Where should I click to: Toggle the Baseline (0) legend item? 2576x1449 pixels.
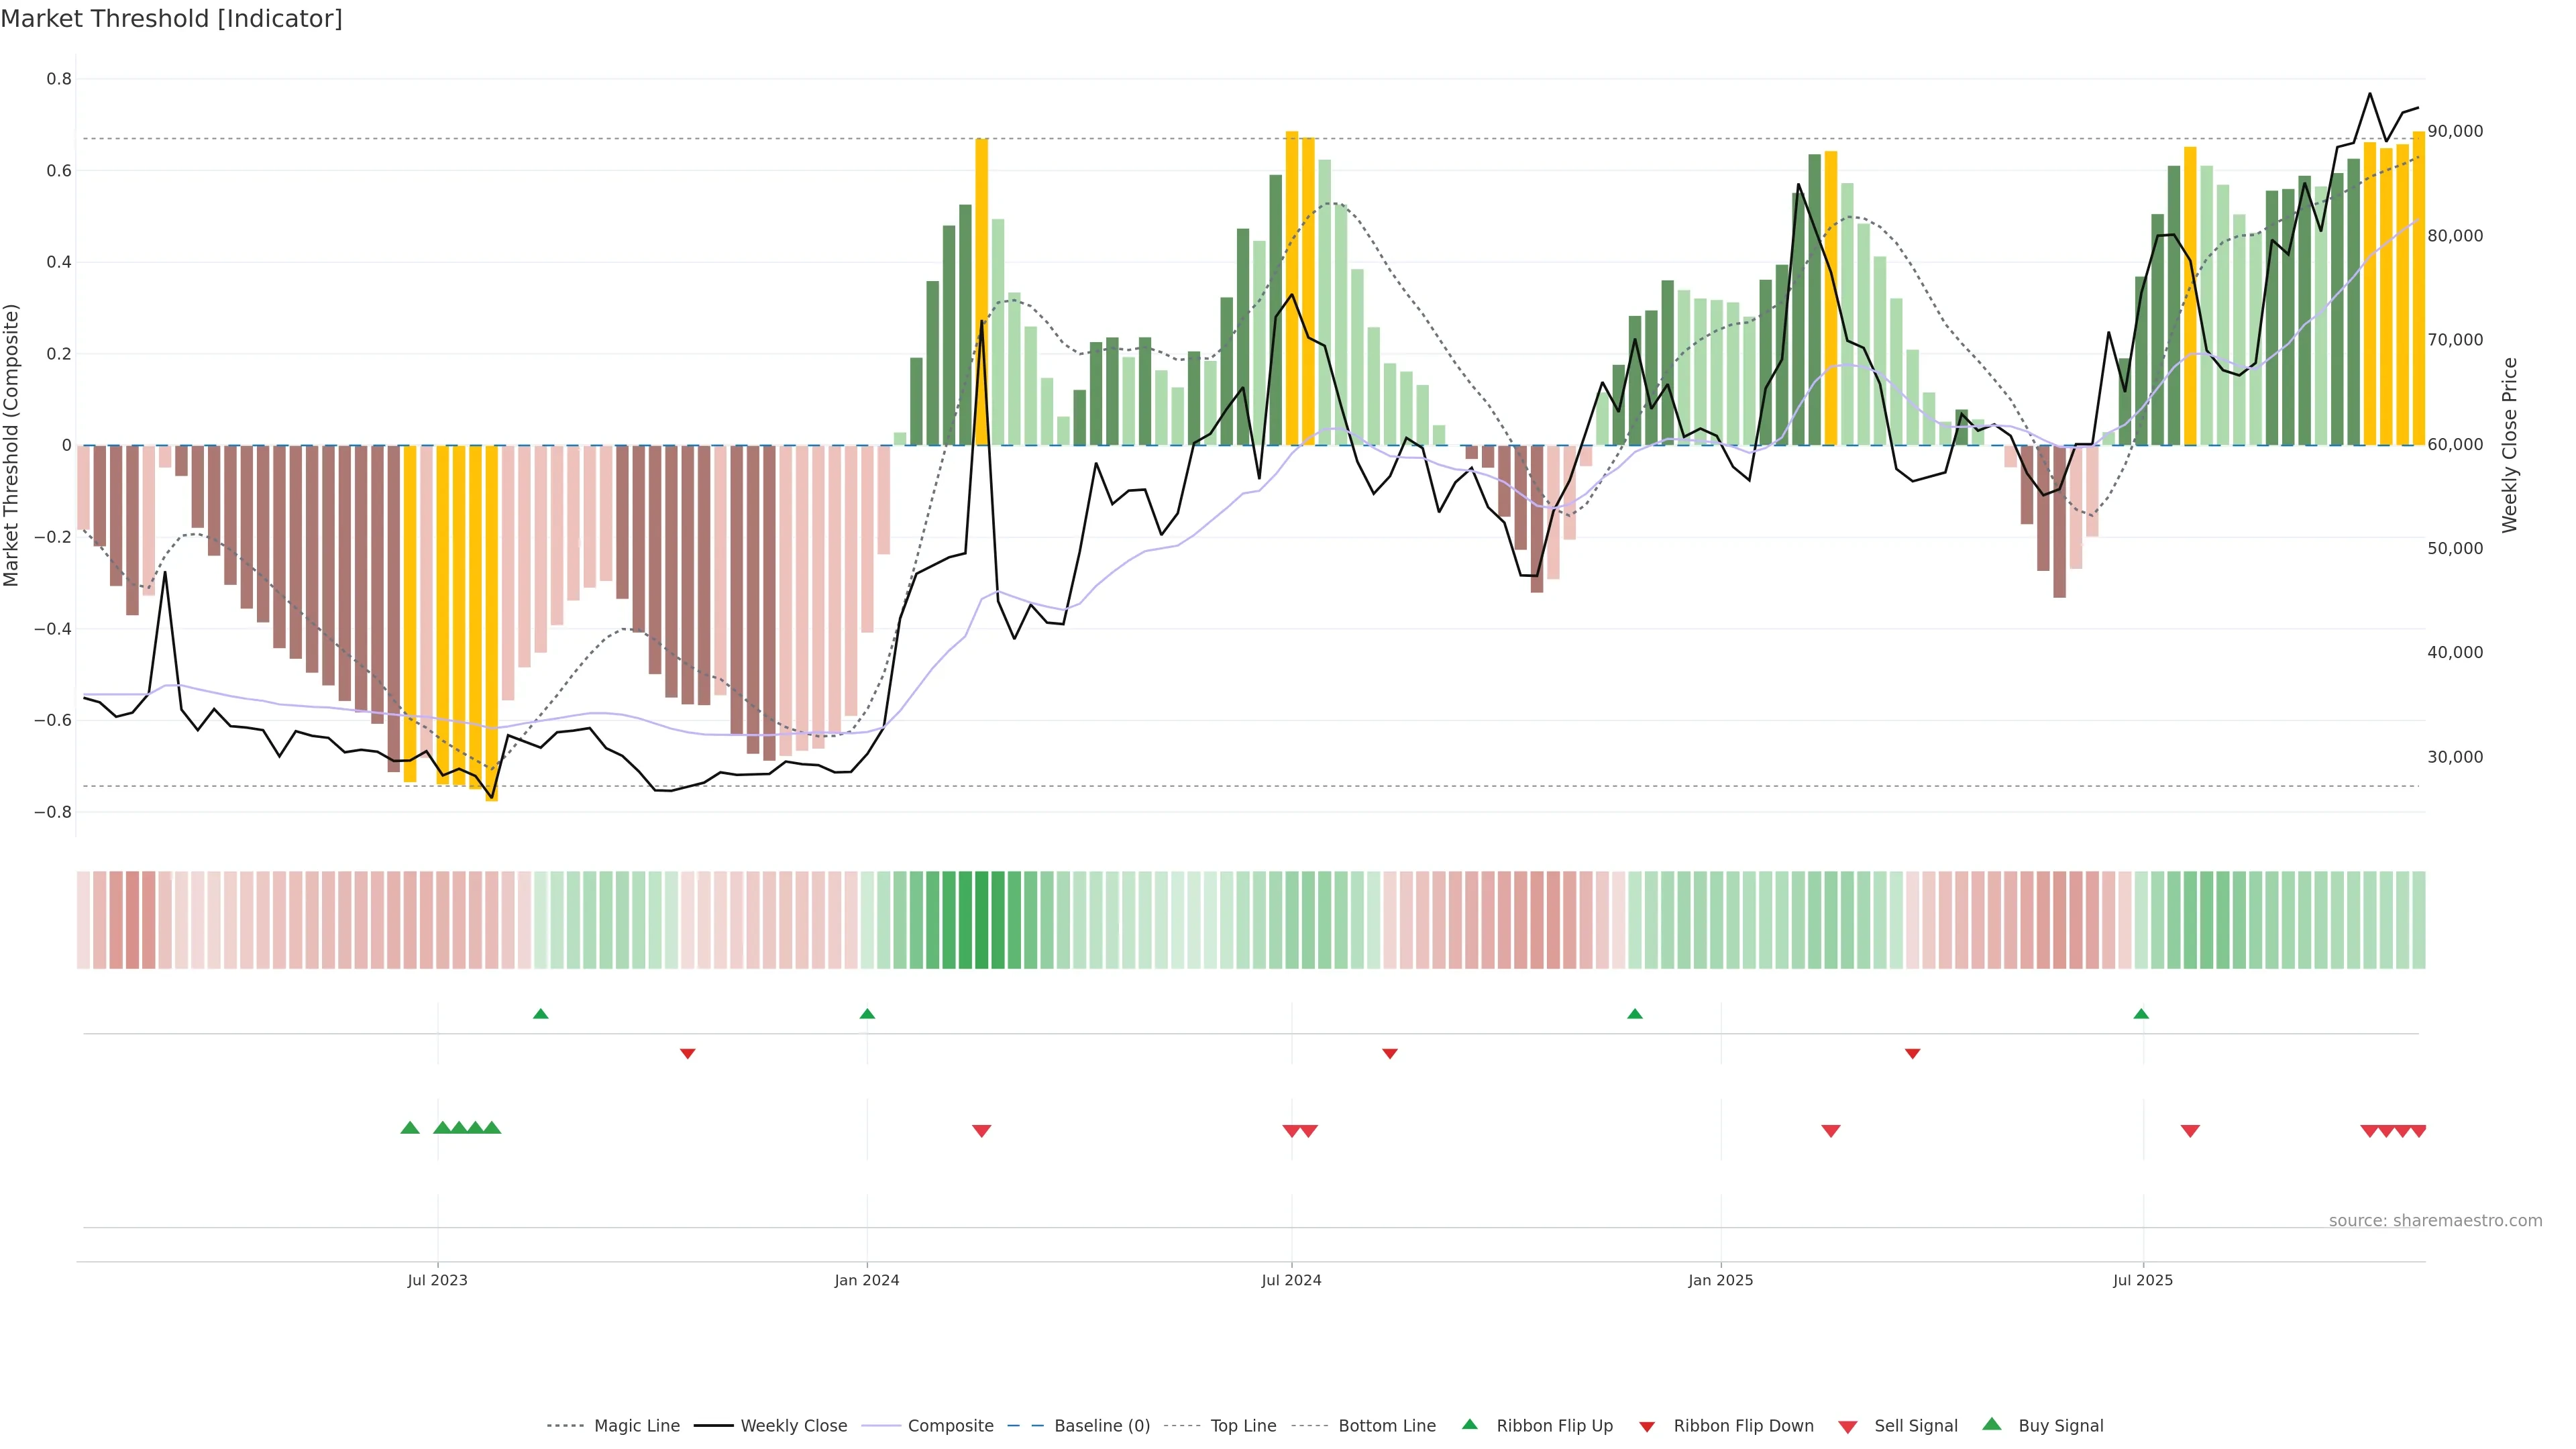click(x=1101, y=1426)
